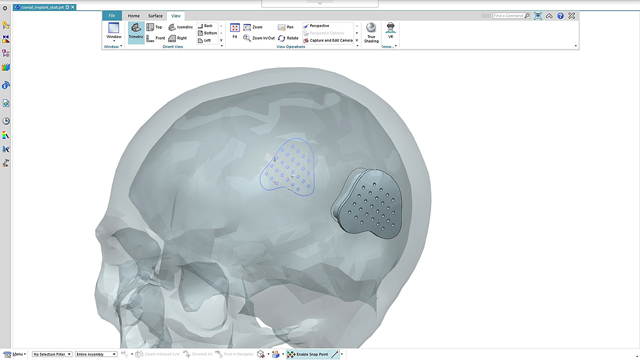Click inside Find a Command search box
640x360 pixels.
508,16
